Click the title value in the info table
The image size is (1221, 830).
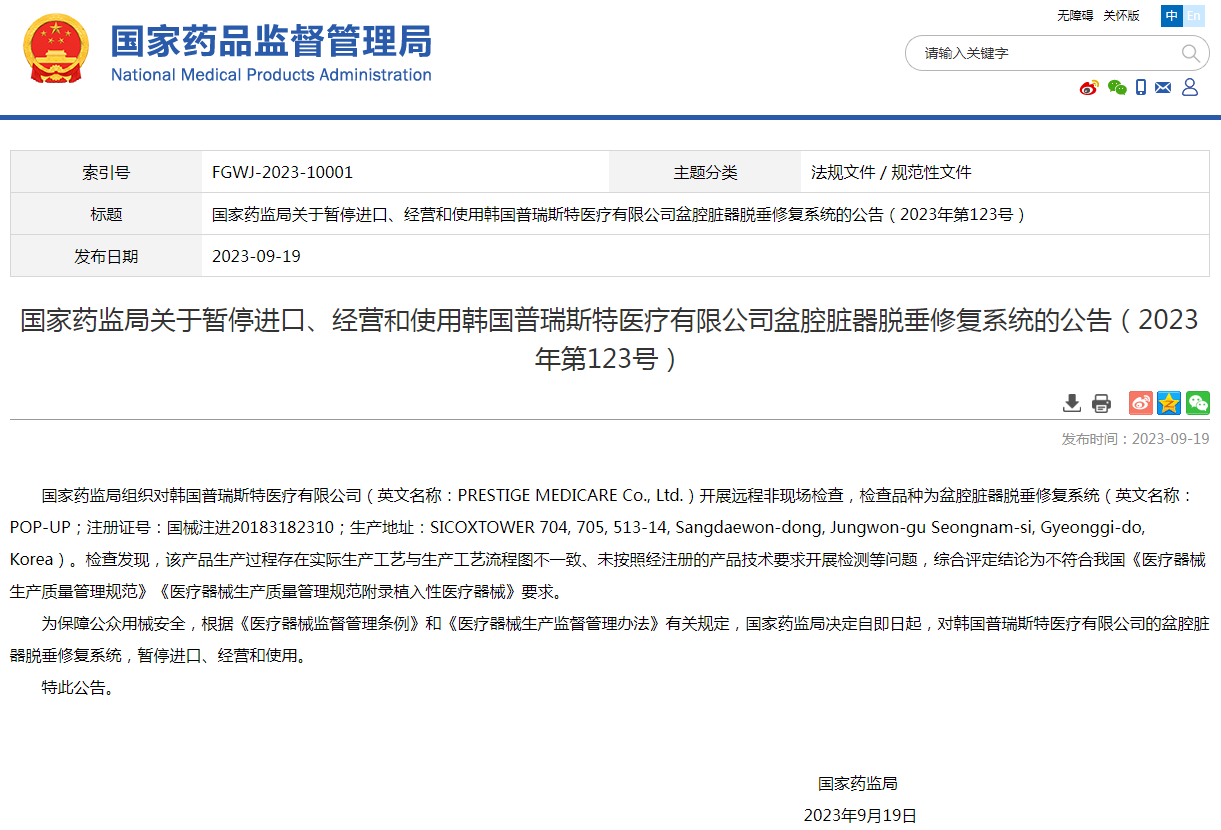pos(619,214)
